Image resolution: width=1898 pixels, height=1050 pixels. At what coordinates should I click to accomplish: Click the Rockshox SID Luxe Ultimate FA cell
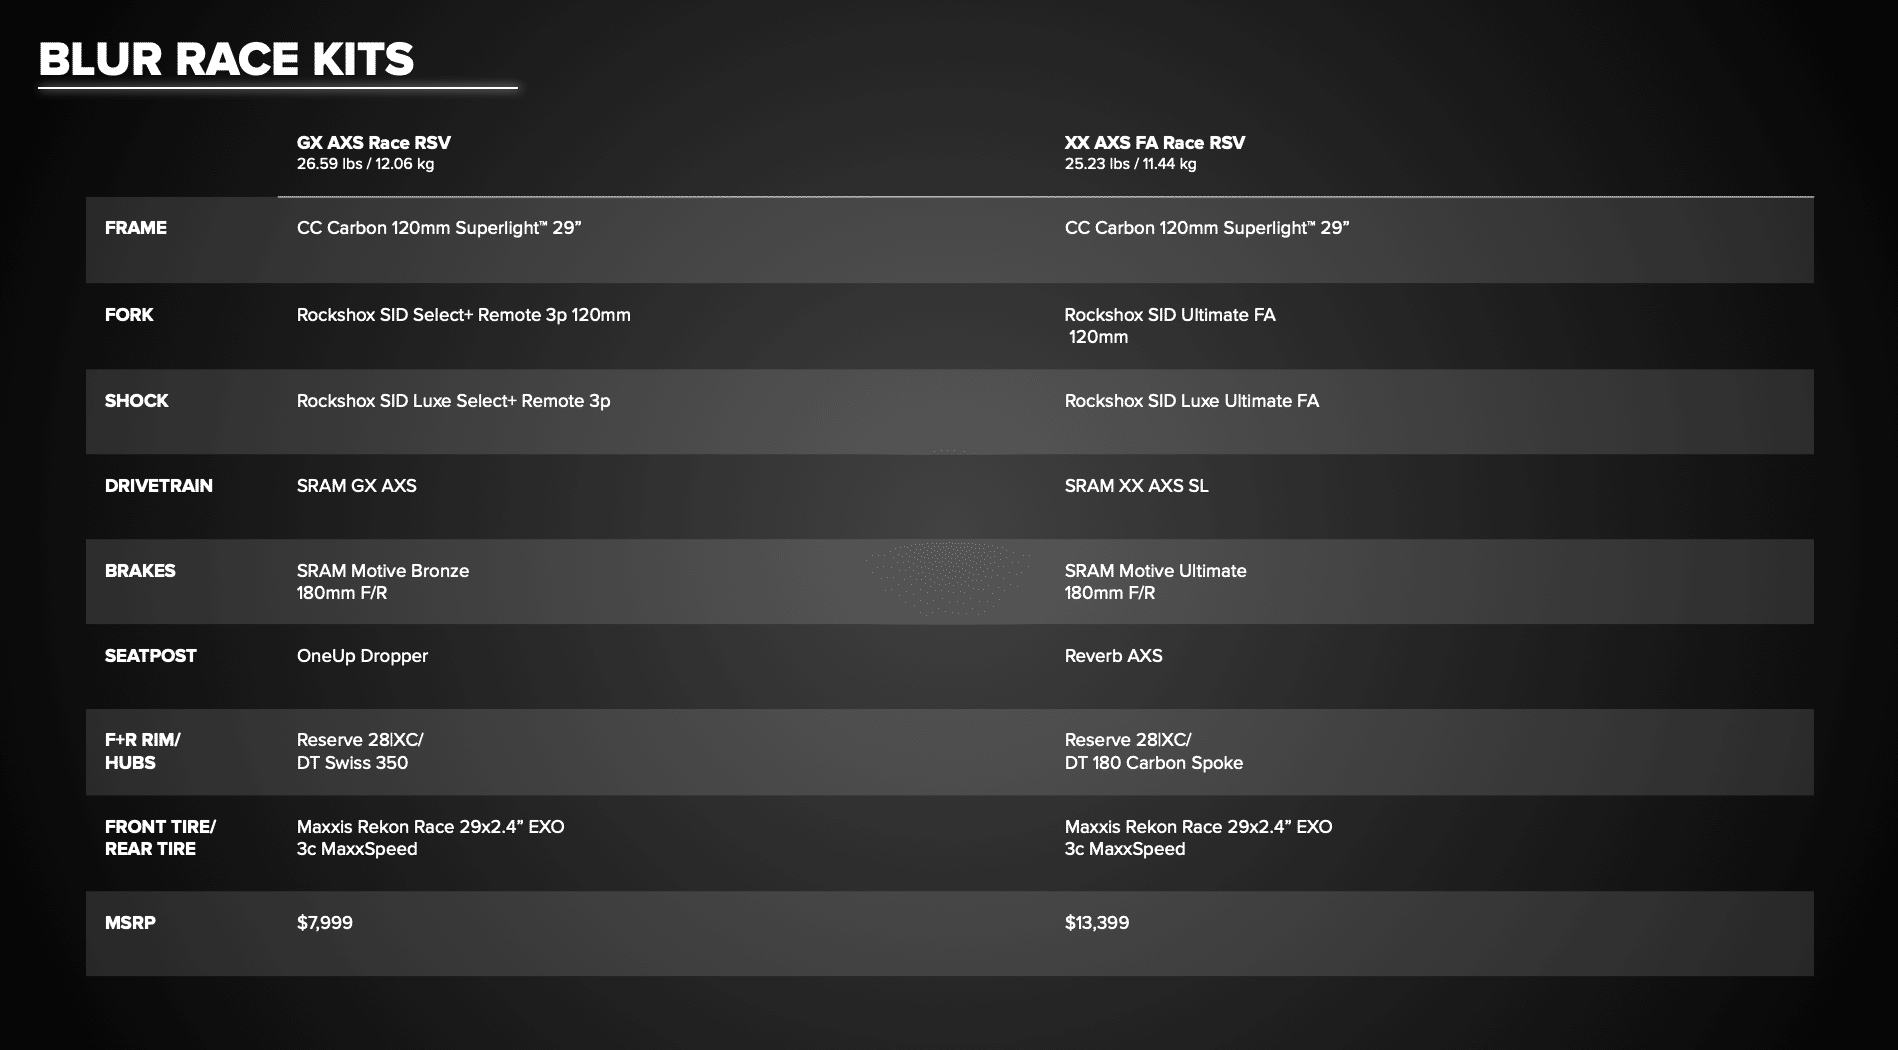point(1192,401)
